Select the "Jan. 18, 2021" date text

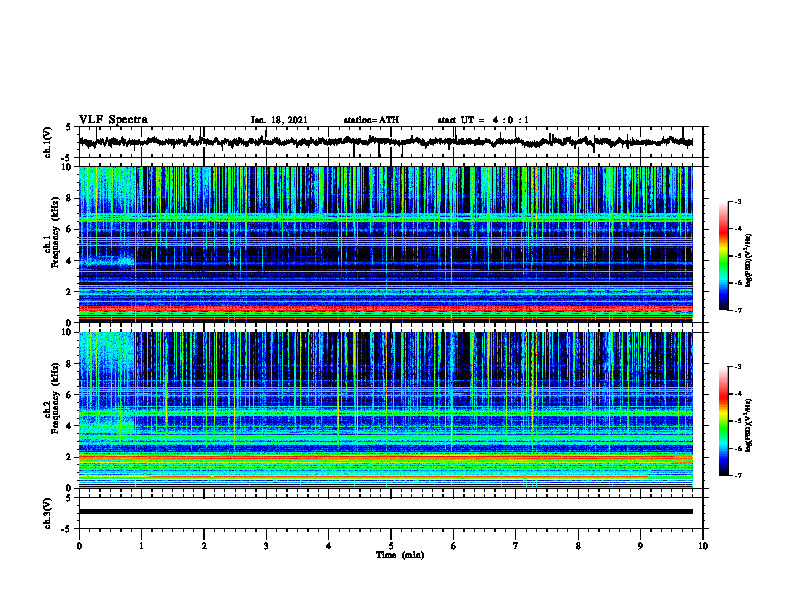(279, 120)
